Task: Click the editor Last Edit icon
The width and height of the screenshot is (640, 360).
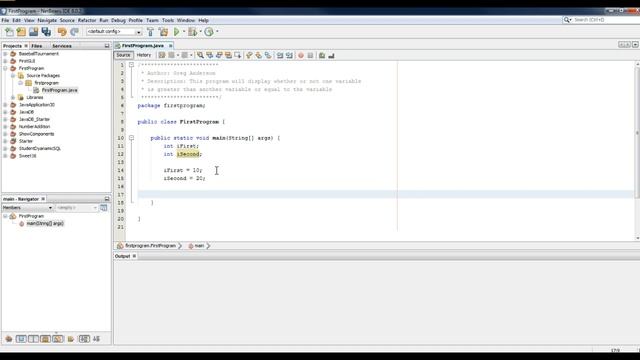Action: tap(162, 55)
